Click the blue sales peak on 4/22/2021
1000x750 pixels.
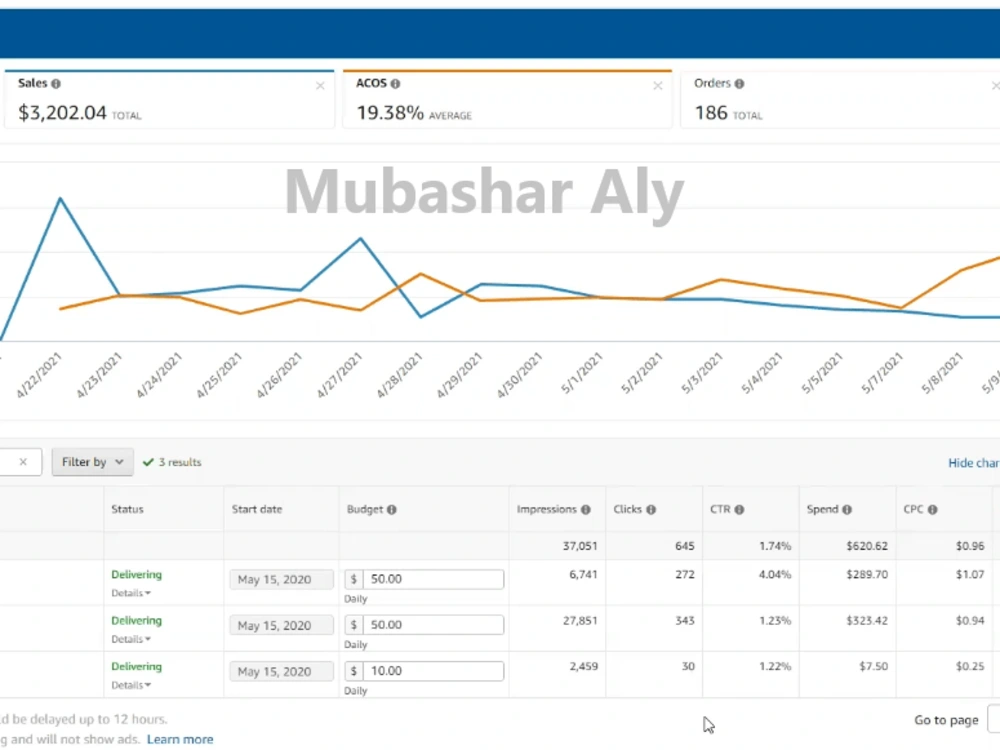click(61, 198)
